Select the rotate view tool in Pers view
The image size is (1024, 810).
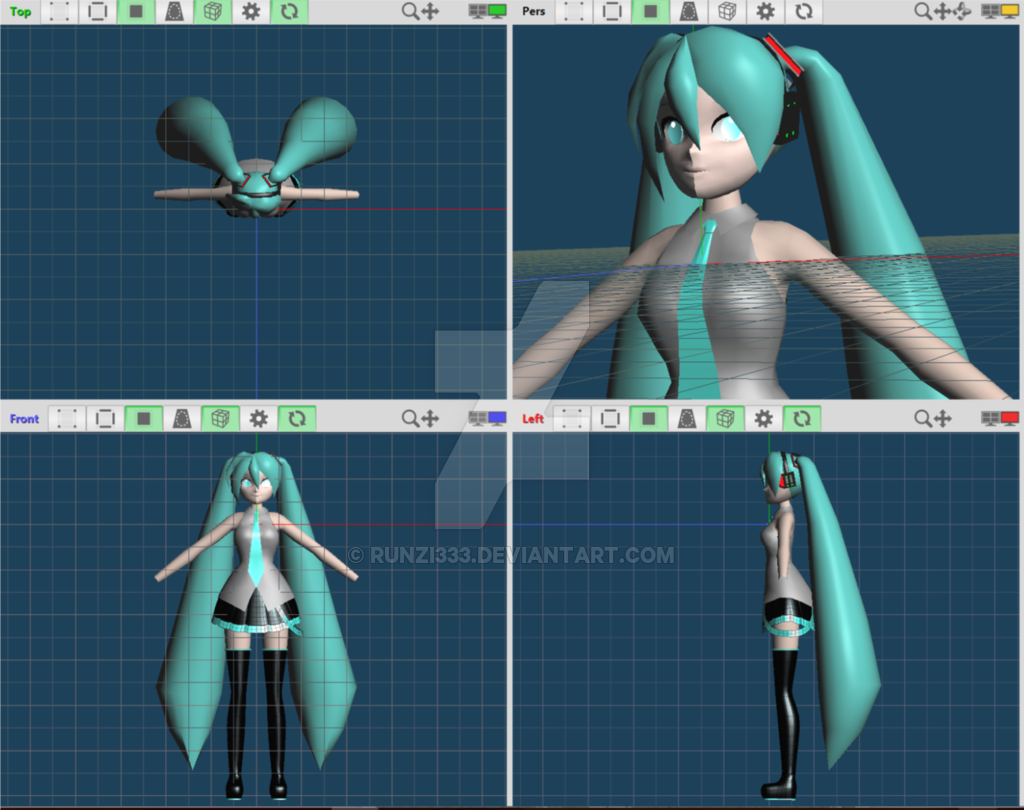point(963,11)
